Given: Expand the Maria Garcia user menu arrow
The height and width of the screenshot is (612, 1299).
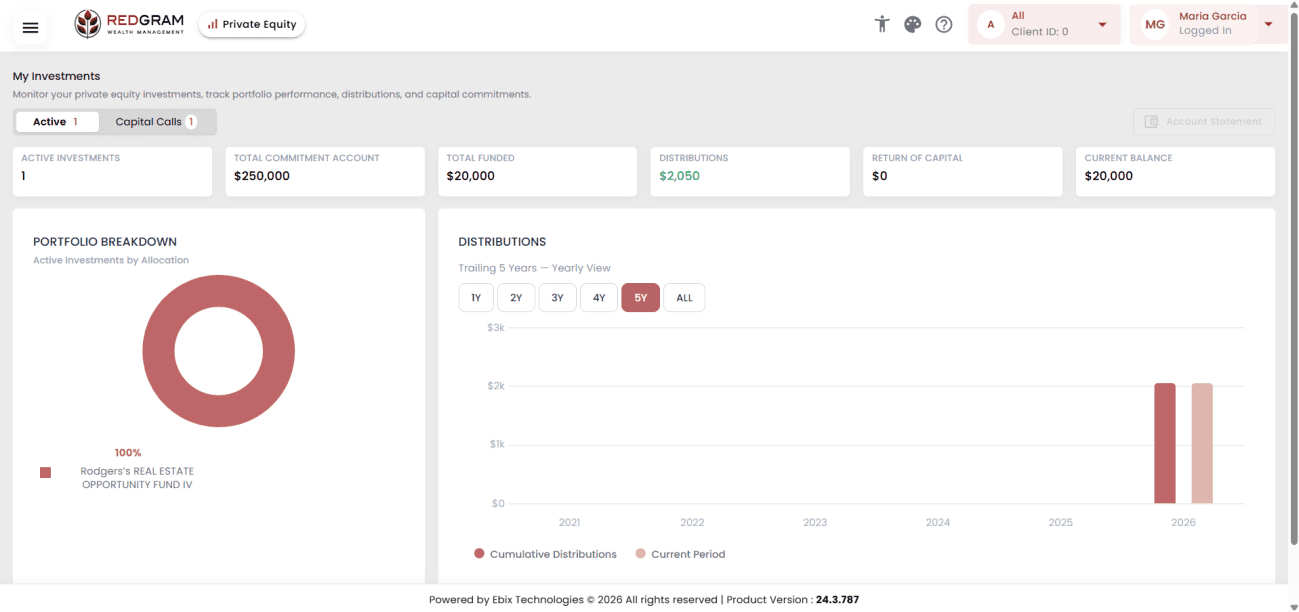Looking at the screenshot, I should [1268, 24].
